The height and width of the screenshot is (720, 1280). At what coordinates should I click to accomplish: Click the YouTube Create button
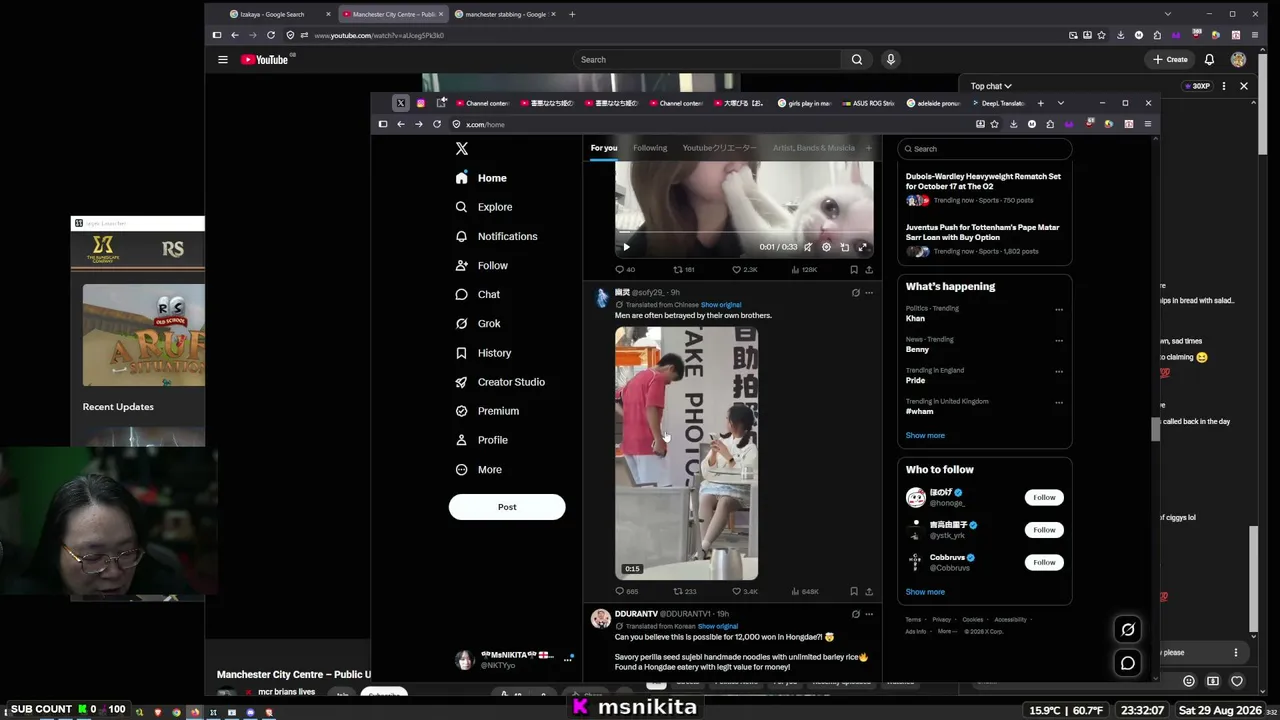pos(1170,60)
